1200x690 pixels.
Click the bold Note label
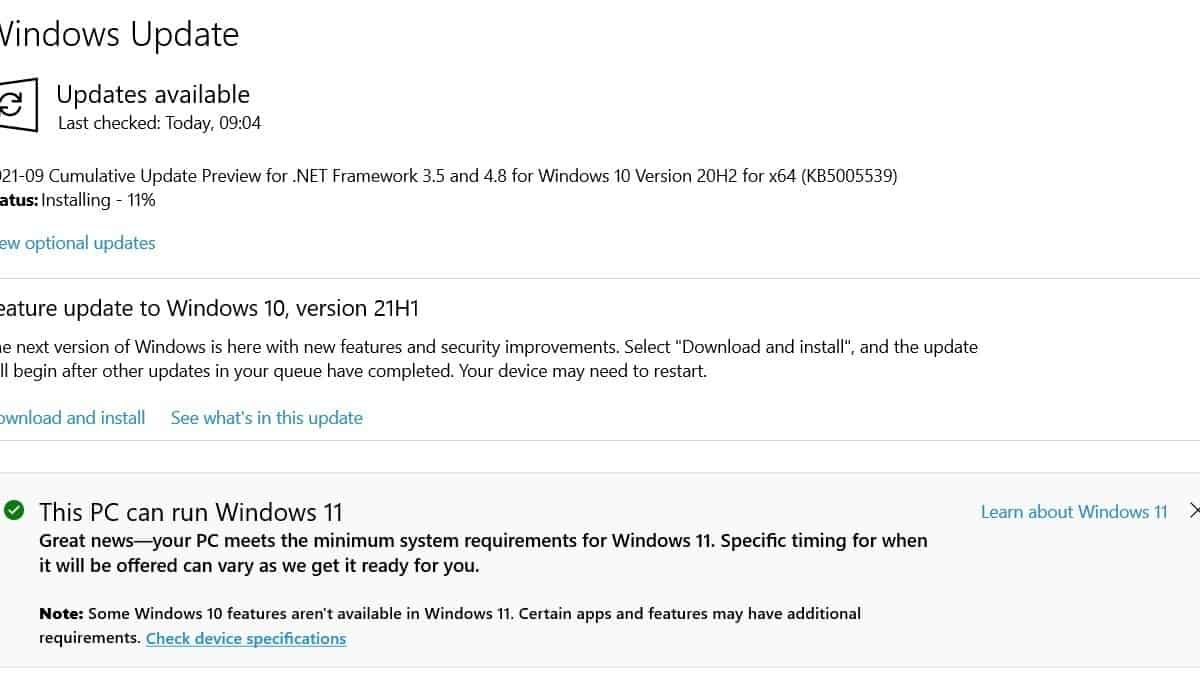point(61,613)
